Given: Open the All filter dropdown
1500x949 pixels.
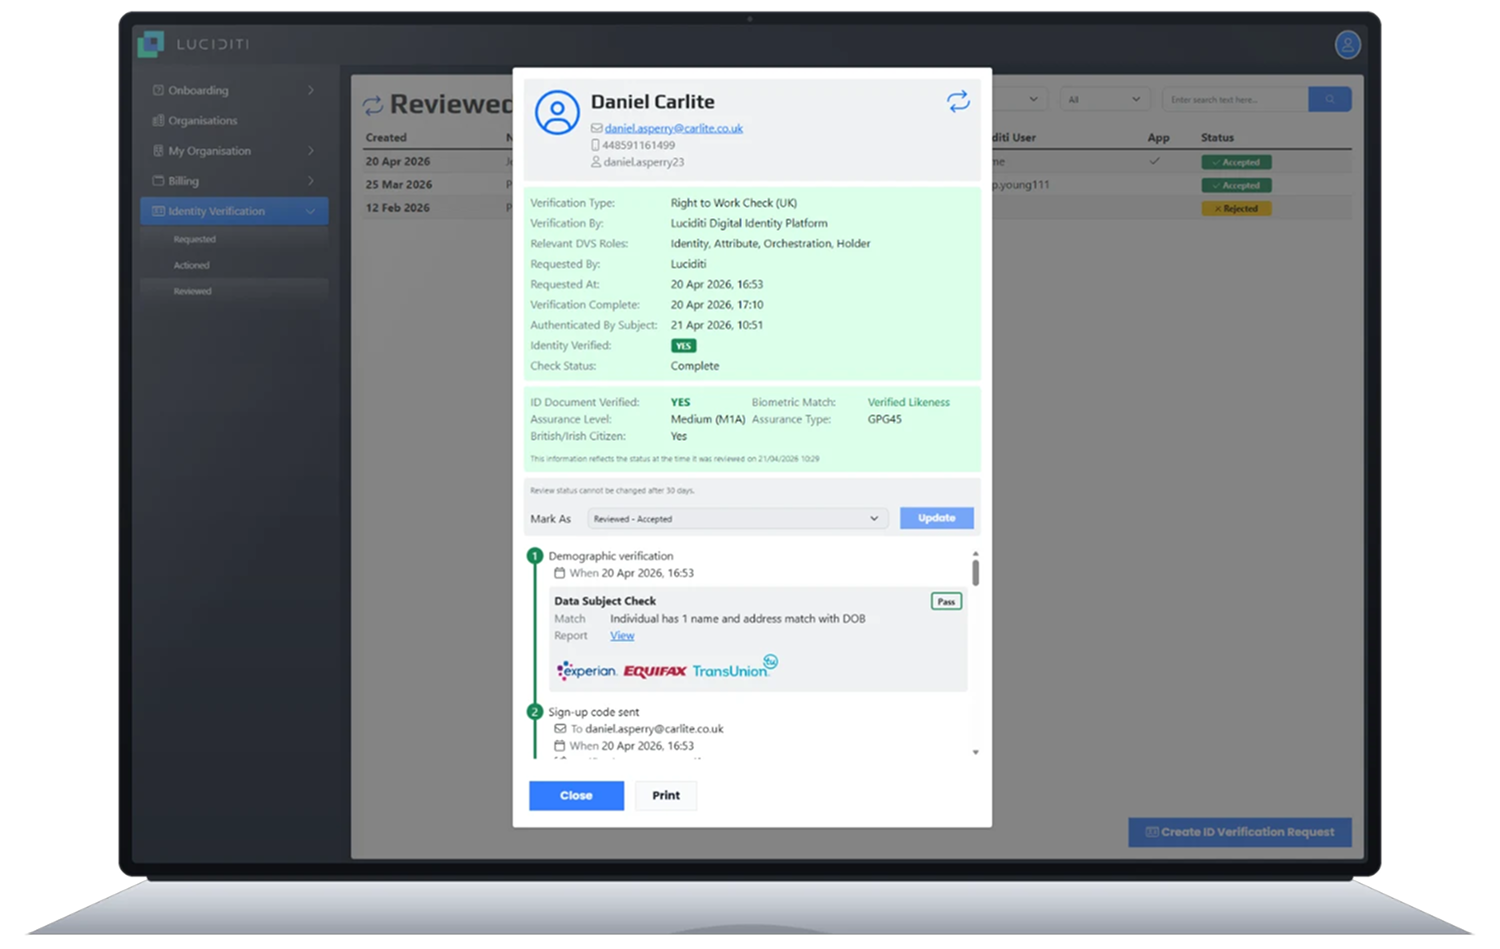Looking at the screenshot, I should click(1104, 99).
